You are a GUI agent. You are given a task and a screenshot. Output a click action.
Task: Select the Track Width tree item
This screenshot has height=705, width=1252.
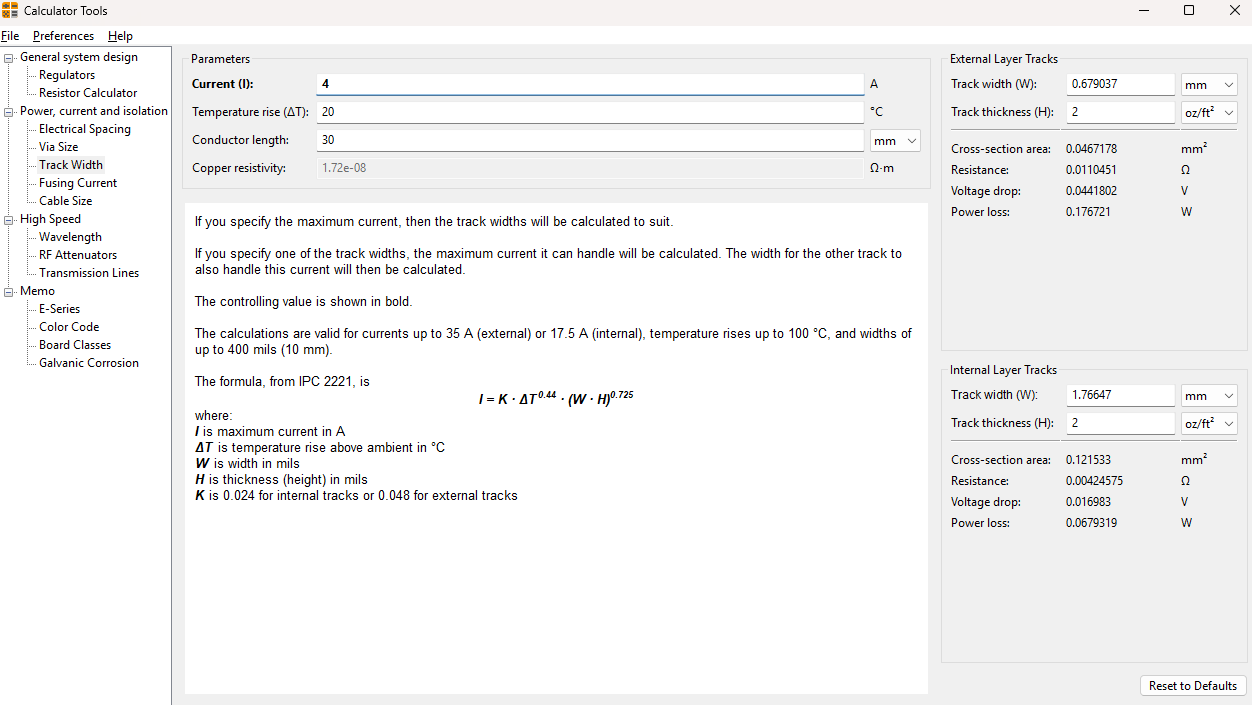(x=71, y=165)
